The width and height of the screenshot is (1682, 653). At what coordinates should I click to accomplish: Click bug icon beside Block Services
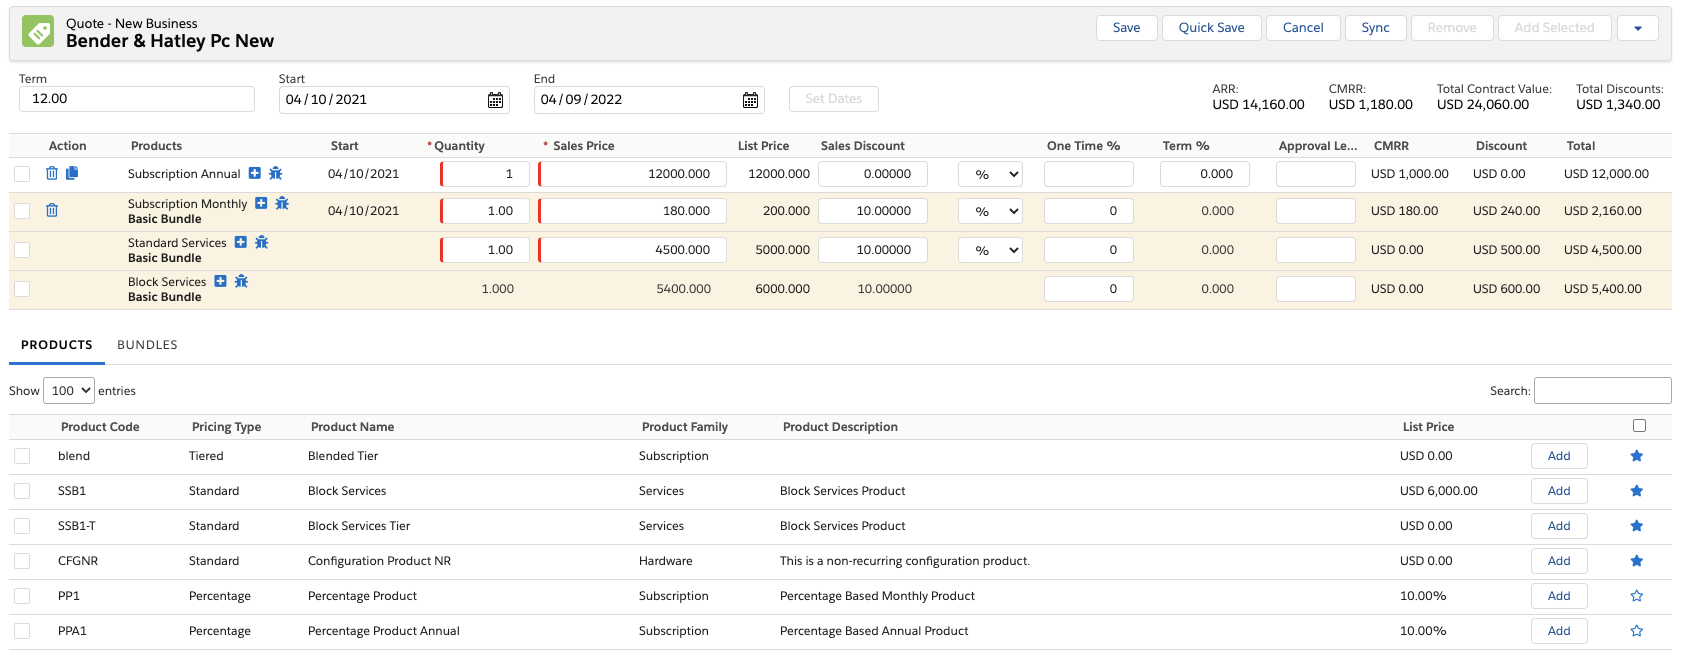tap(241, 281)
